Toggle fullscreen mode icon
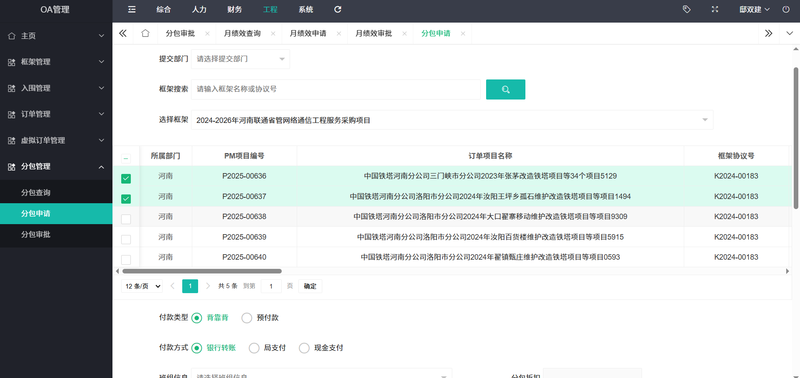 (x=715, y=9)
